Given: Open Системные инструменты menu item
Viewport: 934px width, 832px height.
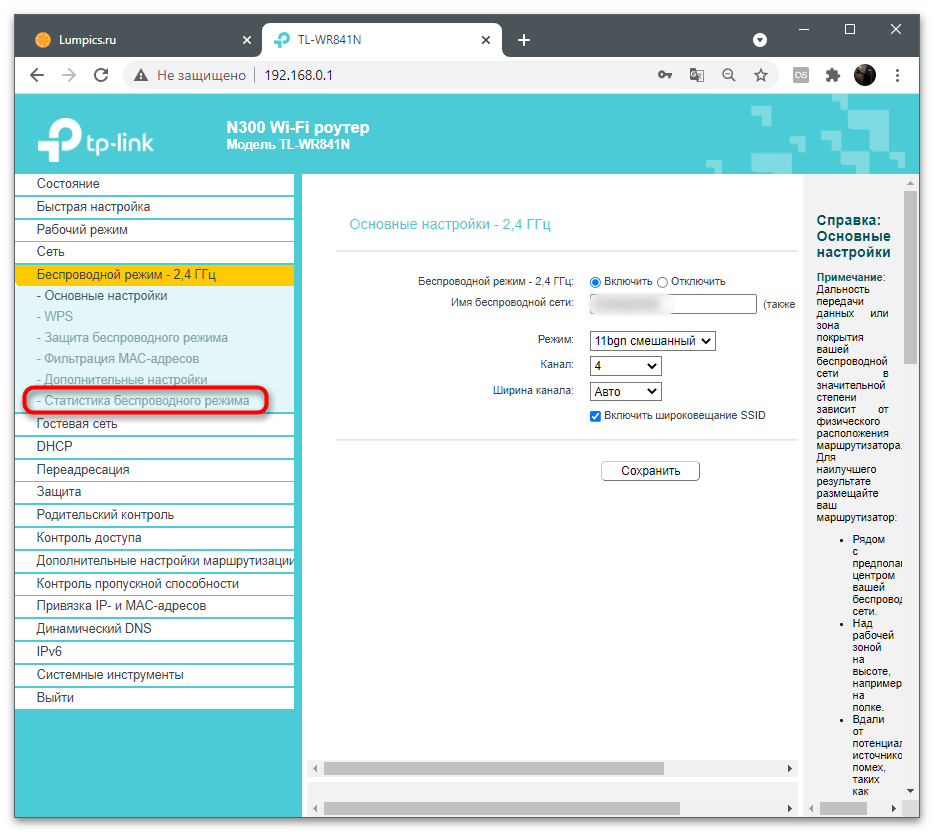Looking at the screenshot, I should (x=154, y=675).
